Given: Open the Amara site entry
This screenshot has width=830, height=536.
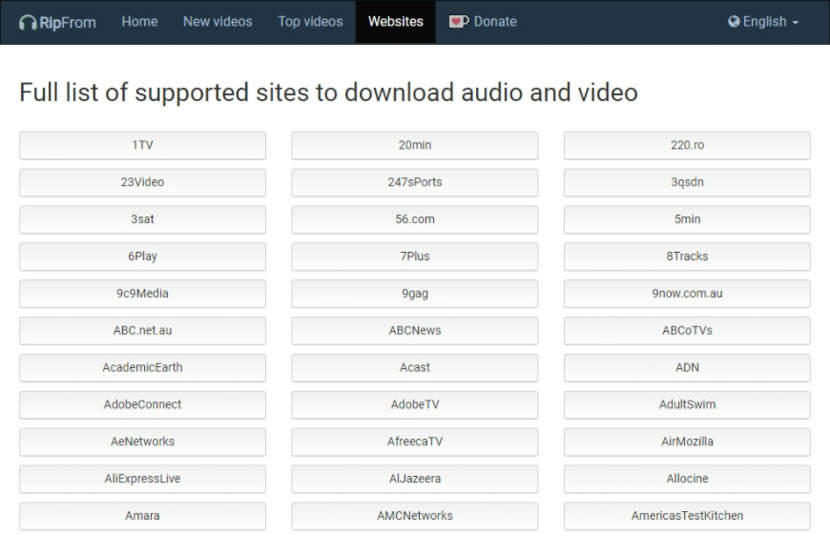Looking at the screenshot, I should pyautogui.click(x=142, y=516).
